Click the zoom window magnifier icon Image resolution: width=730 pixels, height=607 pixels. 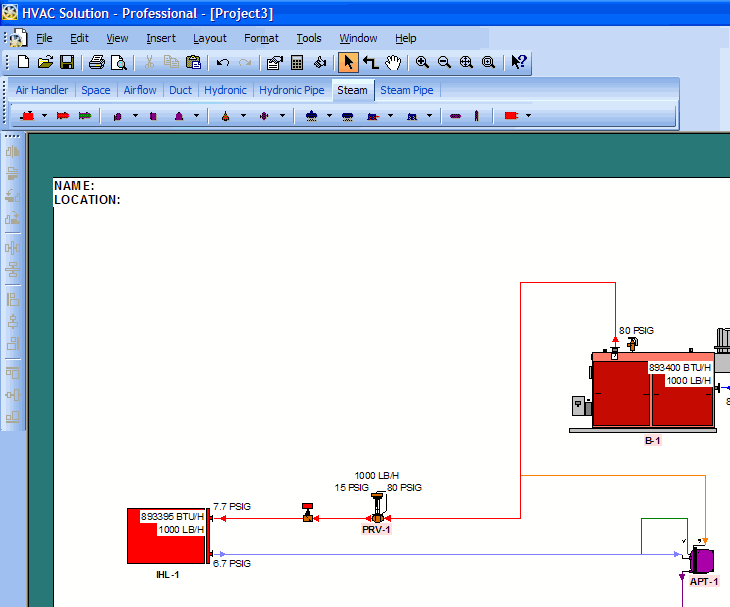click(488, 62)
